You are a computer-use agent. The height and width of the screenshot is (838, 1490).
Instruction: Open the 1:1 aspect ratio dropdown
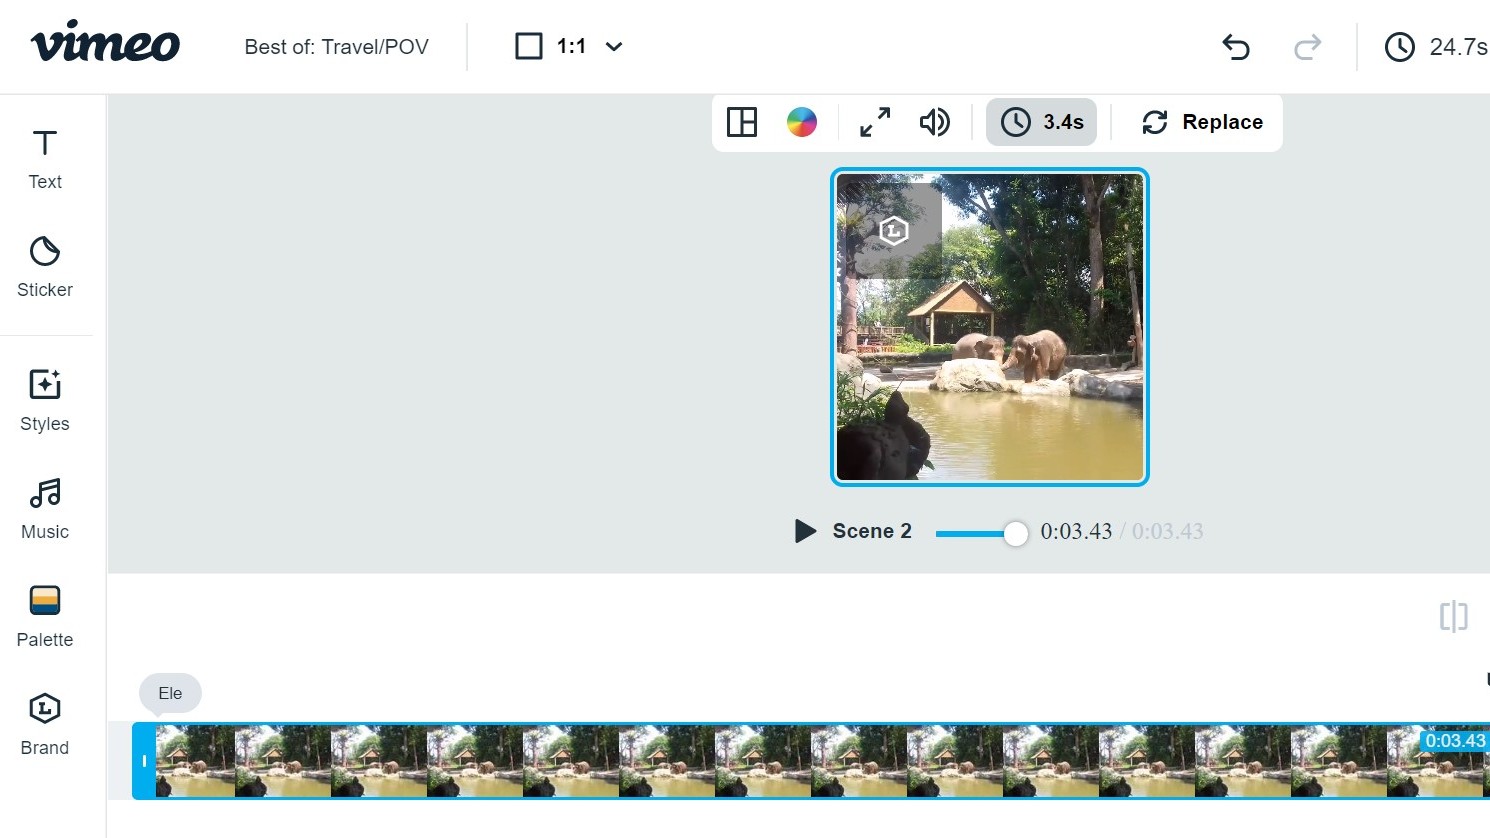click(x=569, y=46)
